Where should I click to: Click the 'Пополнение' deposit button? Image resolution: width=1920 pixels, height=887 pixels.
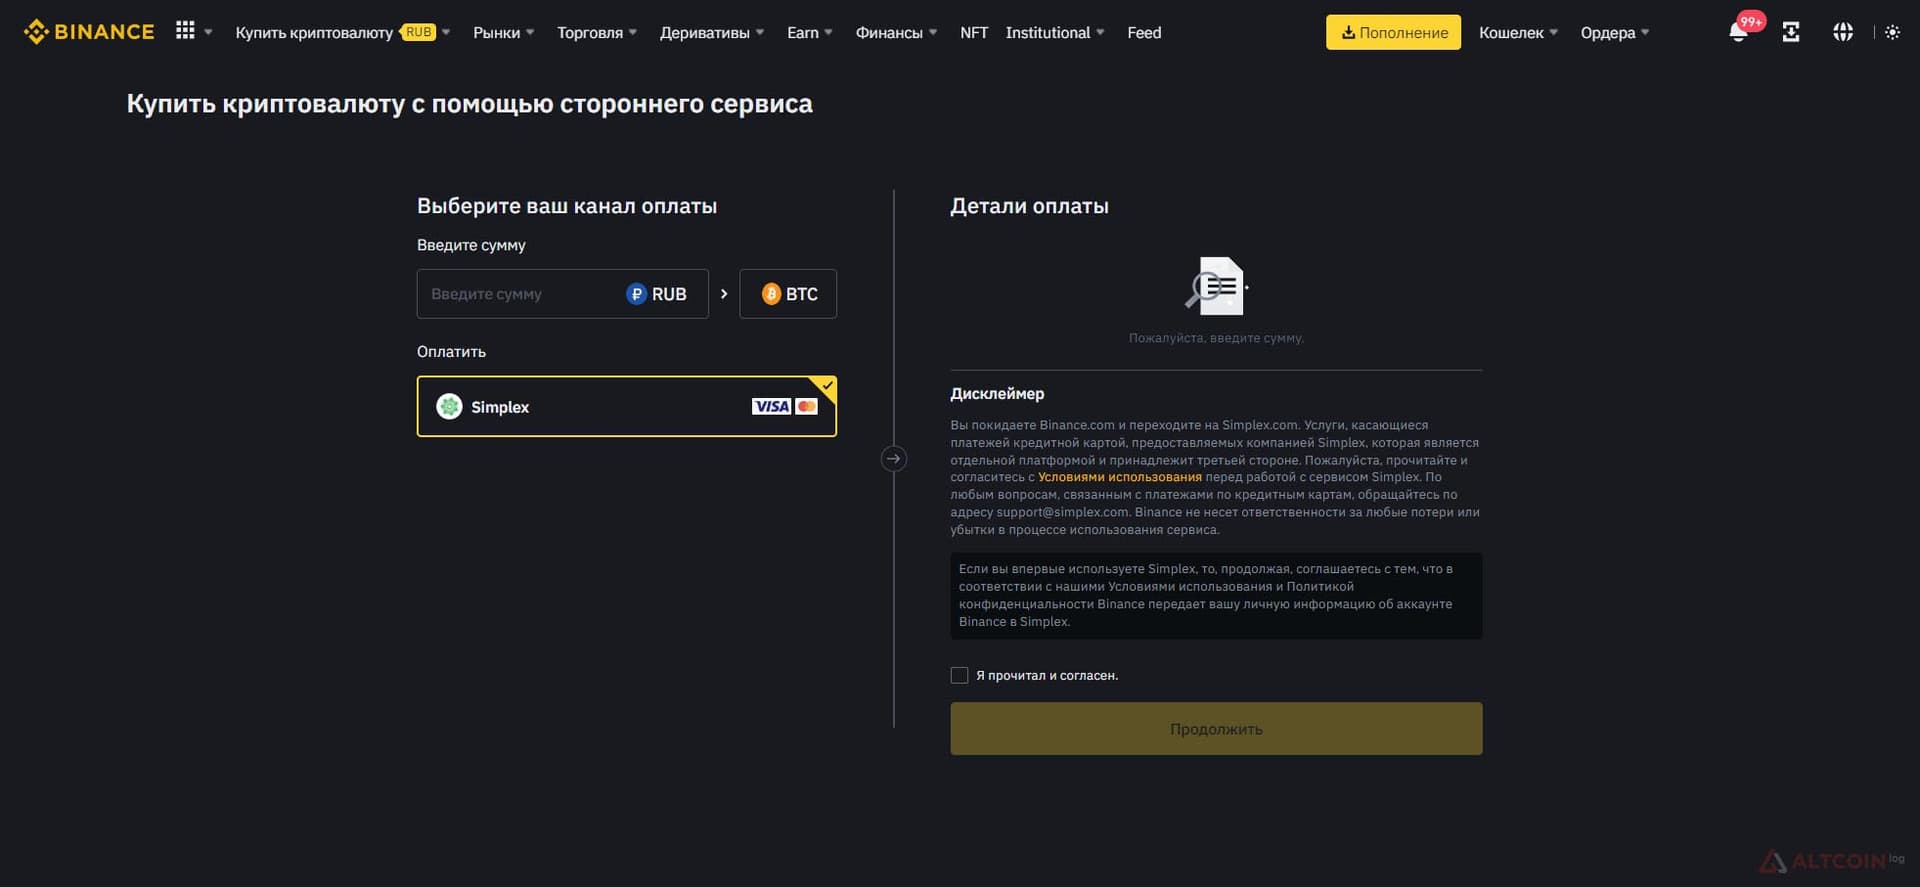click(1393, 32)
